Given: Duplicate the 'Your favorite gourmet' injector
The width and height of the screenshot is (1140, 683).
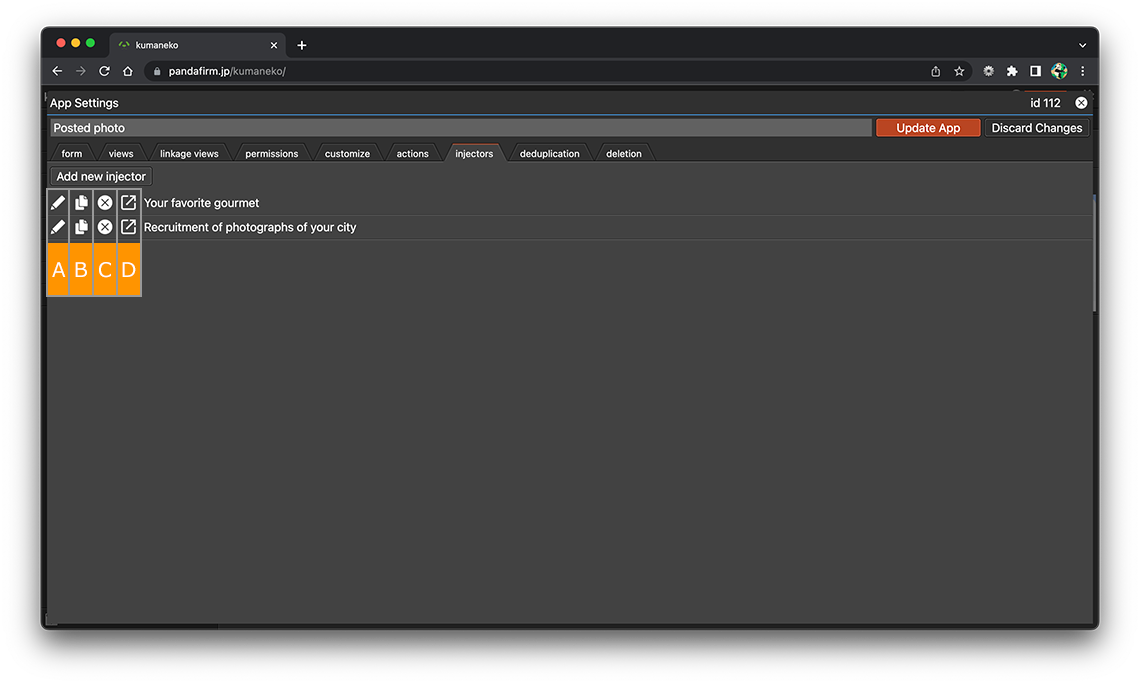Looking at the screenshot, I should coord(81,203).
